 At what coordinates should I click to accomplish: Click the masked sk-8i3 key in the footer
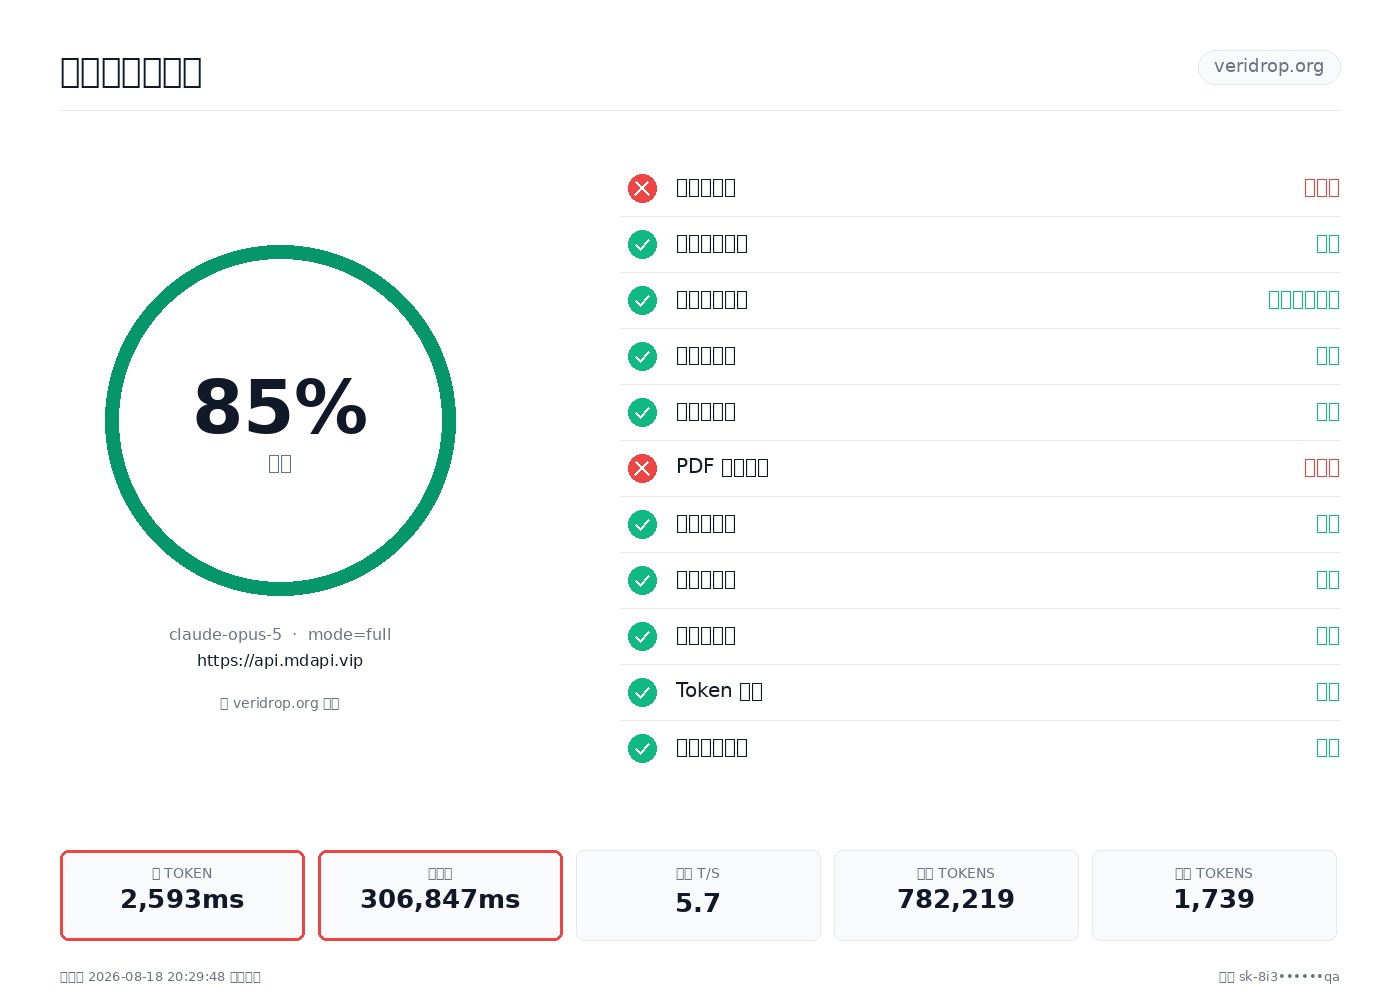[x=1289, y=977]
